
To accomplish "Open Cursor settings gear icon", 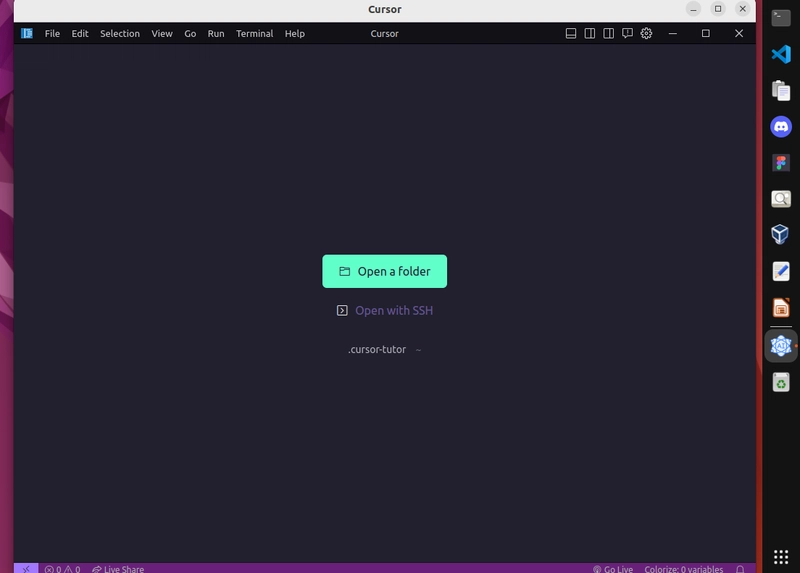I will [x=646, y=33].
